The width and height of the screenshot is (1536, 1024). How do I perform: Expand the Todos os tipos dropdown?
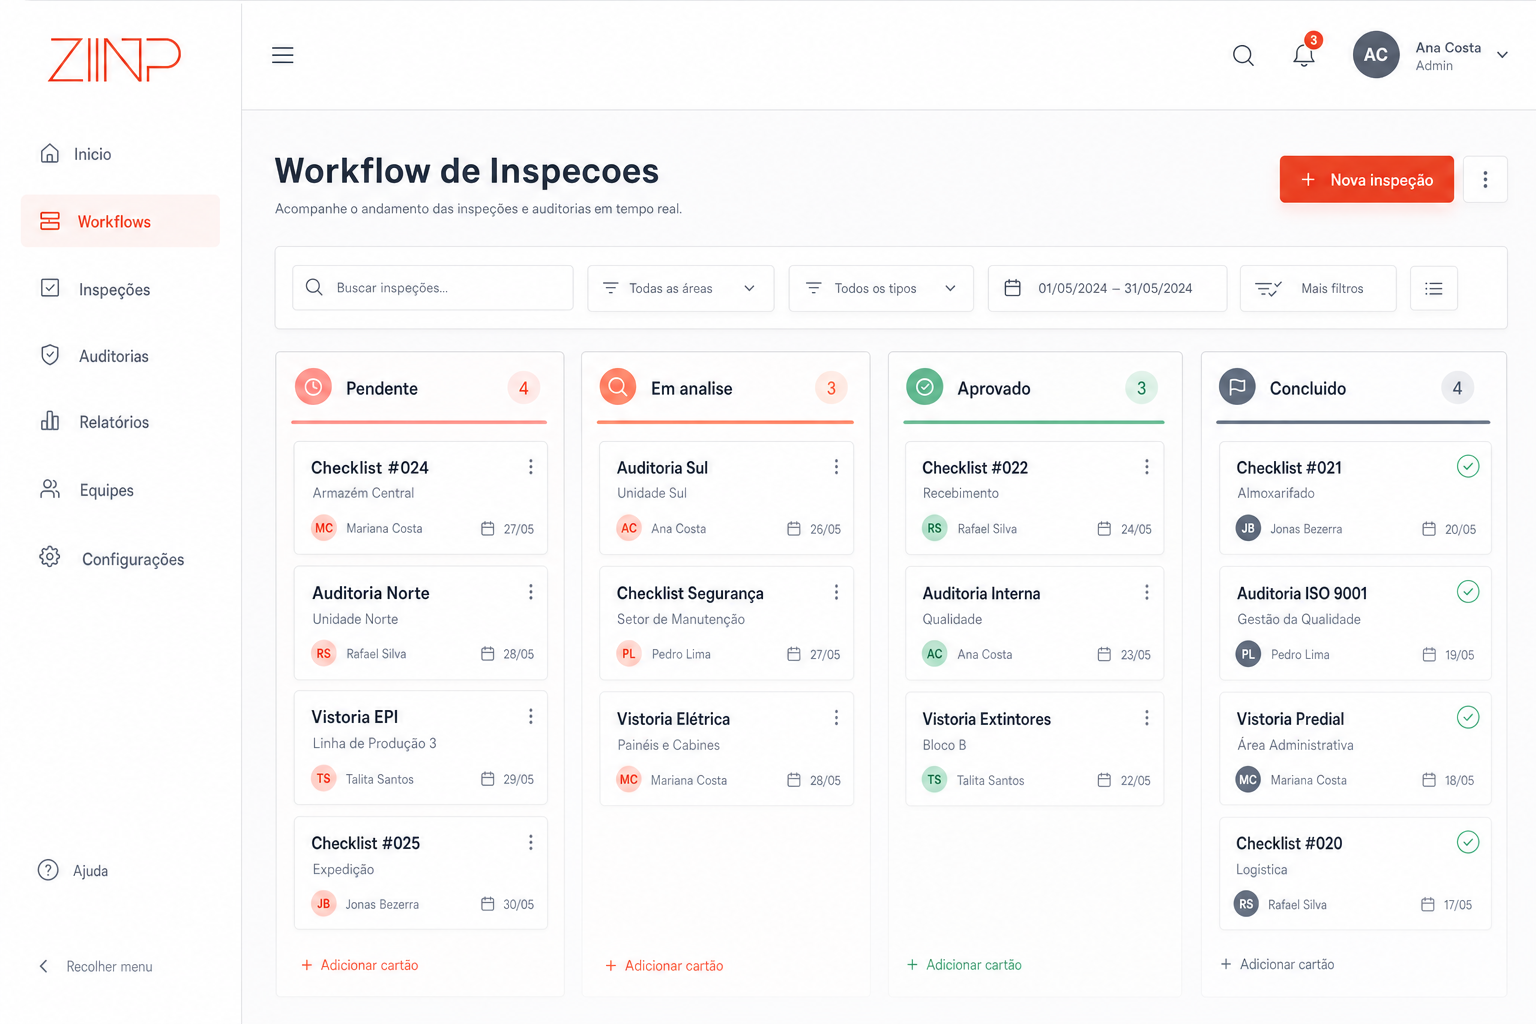[x=881, y=288]
